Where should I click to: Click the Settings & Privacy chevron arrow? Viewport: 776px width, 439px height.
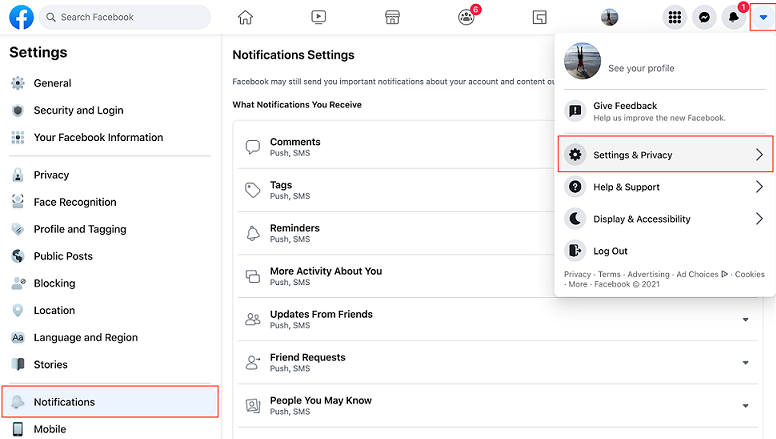point(759,154)
